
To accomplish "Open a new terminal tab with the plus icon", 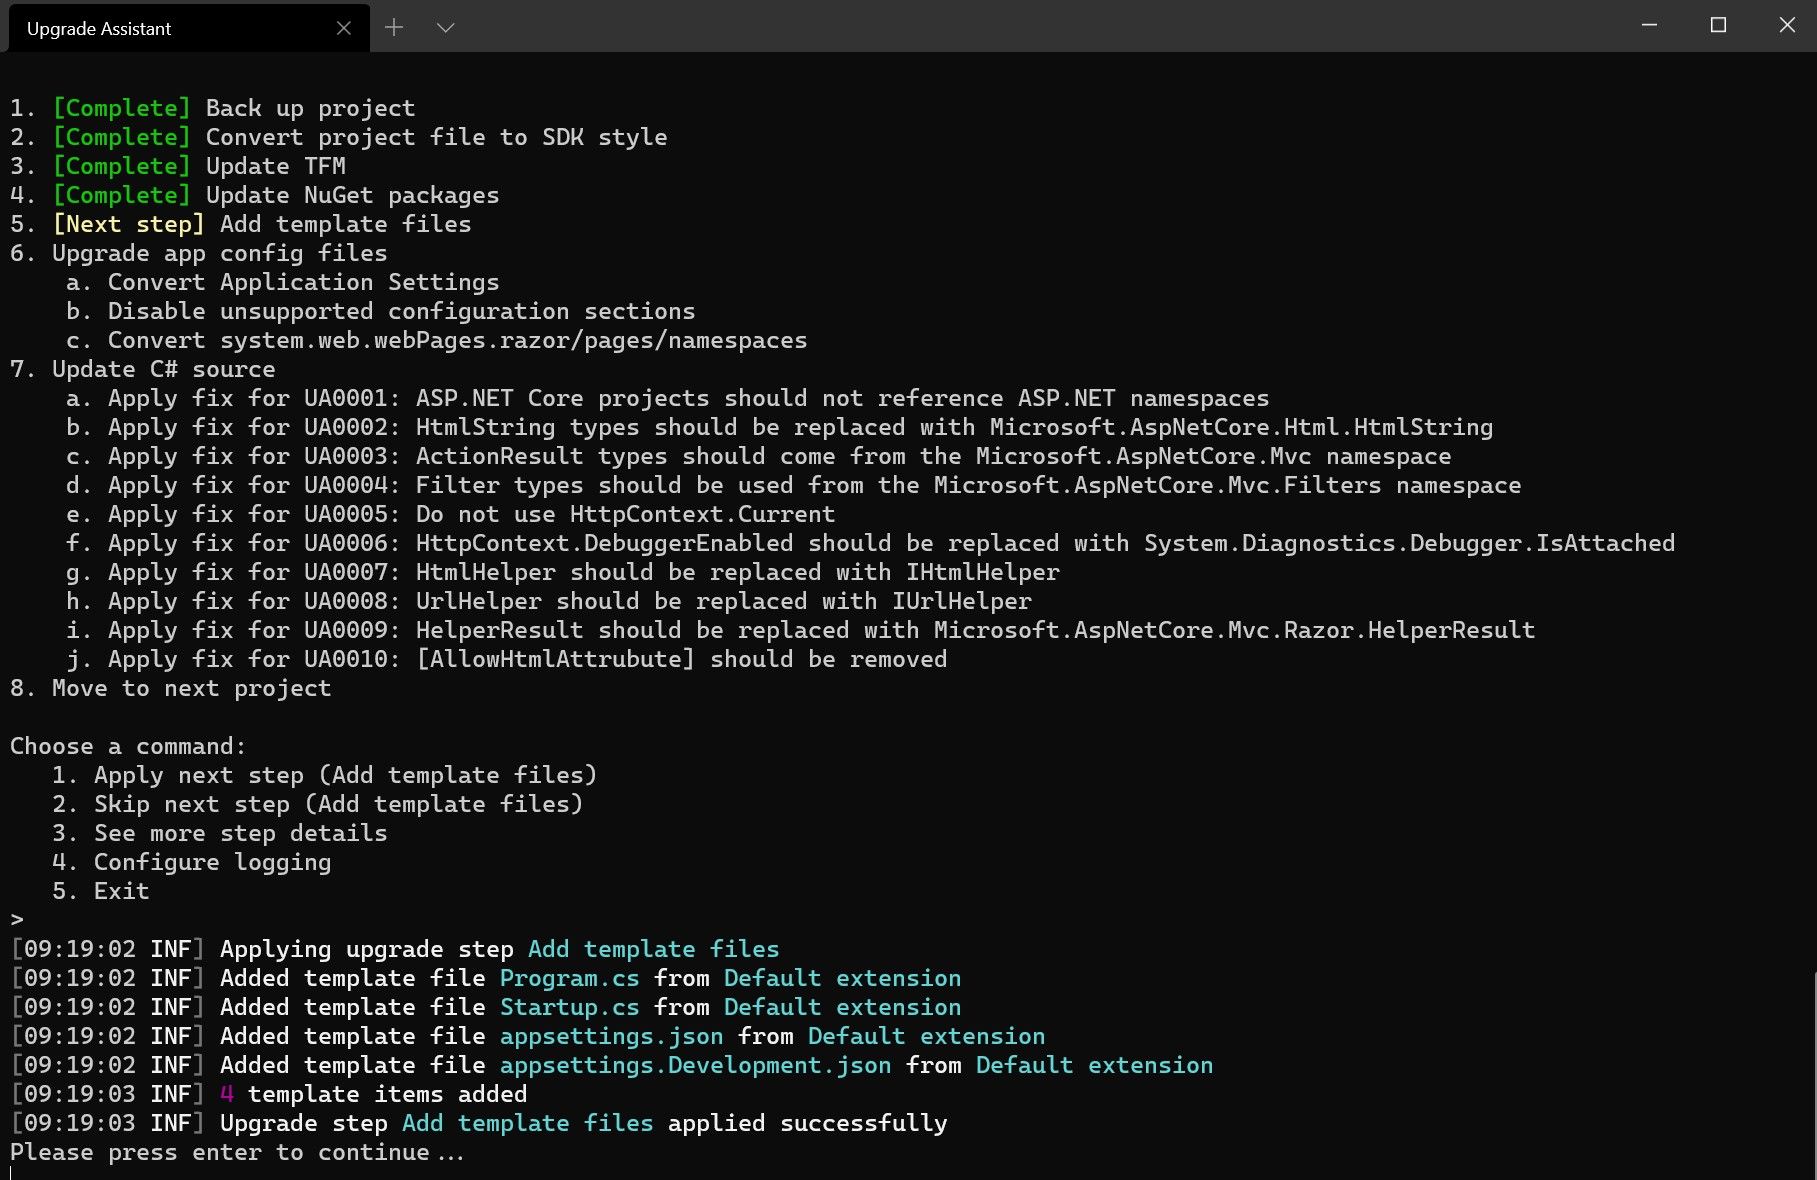I will [x=395, y=28].
